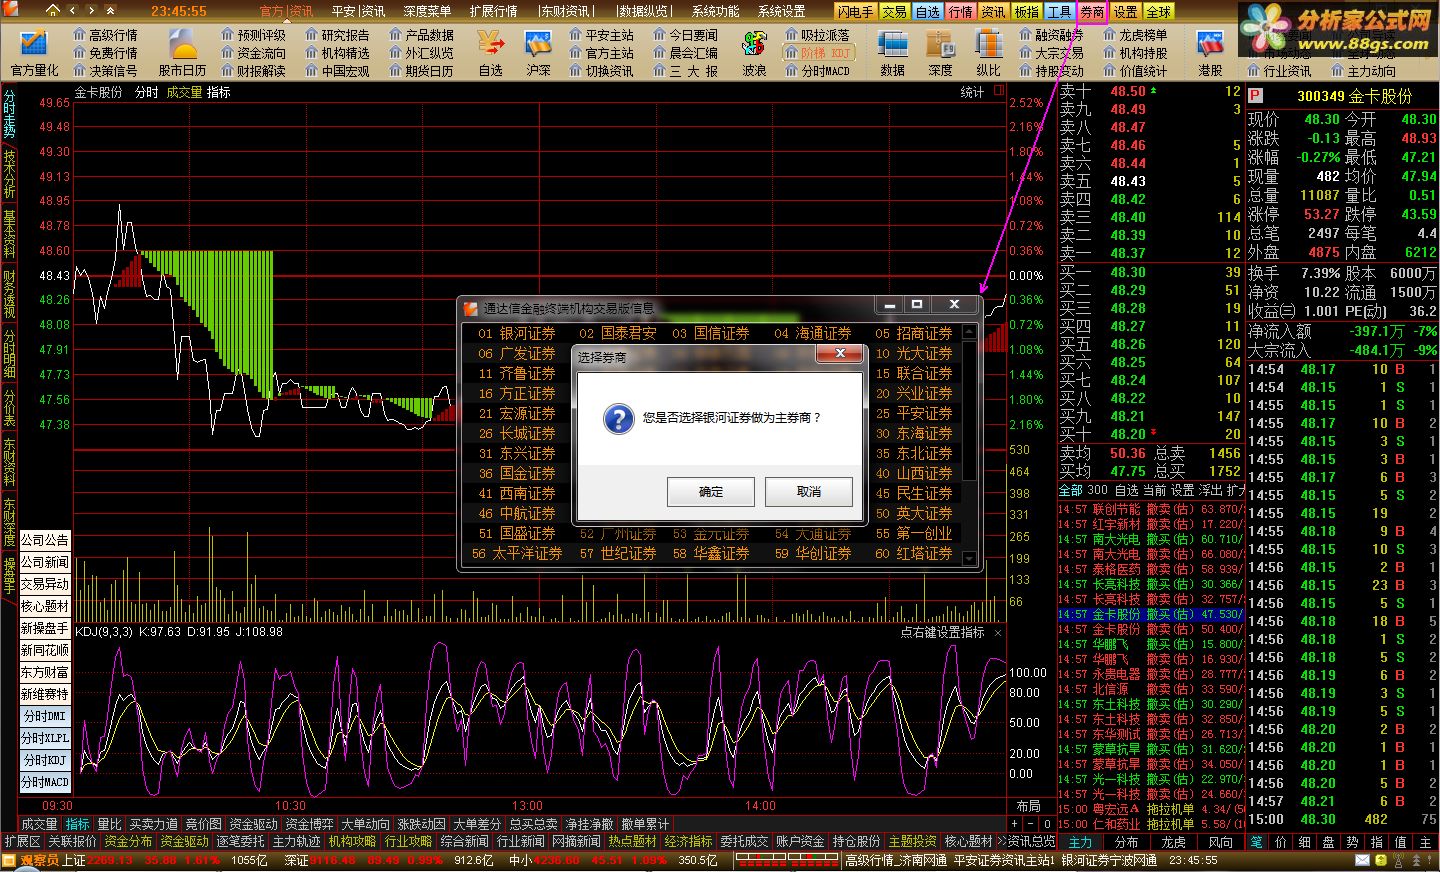This screenshot has width=1440, height=872.
Task: Select the 技术分析 vertical side tab
Action: (9, 174)
